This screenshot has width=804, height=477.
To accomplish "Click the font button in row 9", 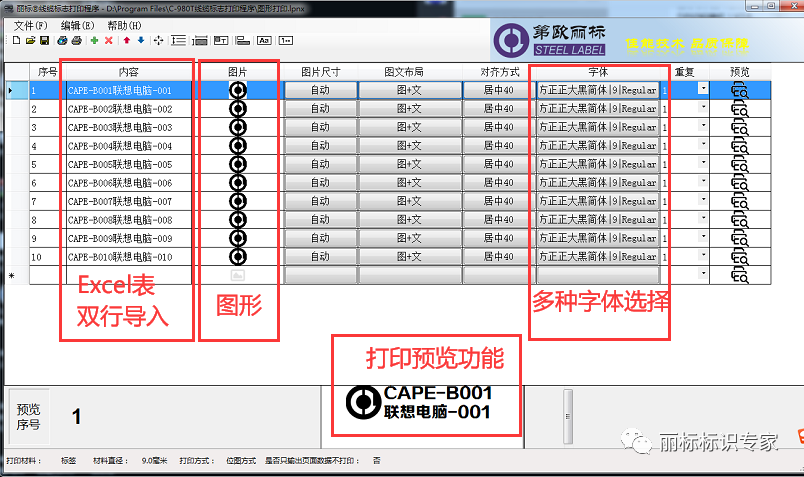I will [598, 238].
